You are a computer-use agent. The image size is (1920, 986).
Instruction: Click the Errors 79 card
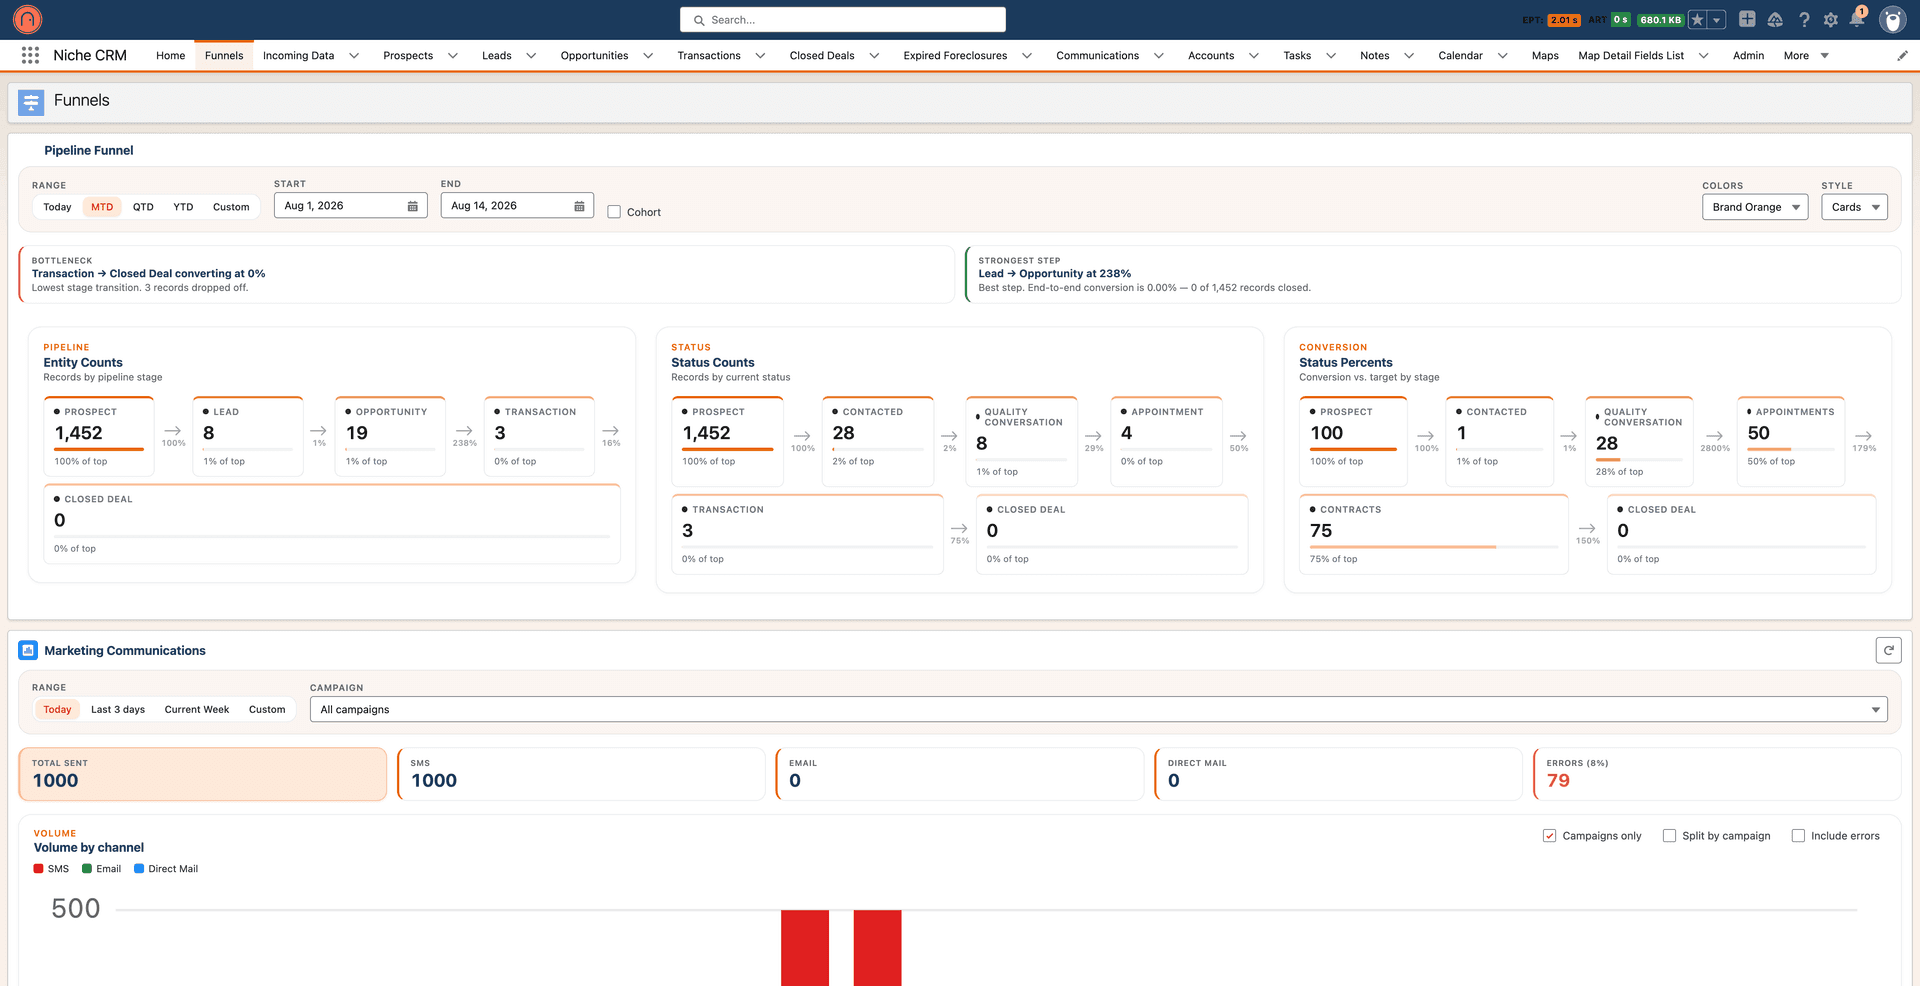(1717, 774)
